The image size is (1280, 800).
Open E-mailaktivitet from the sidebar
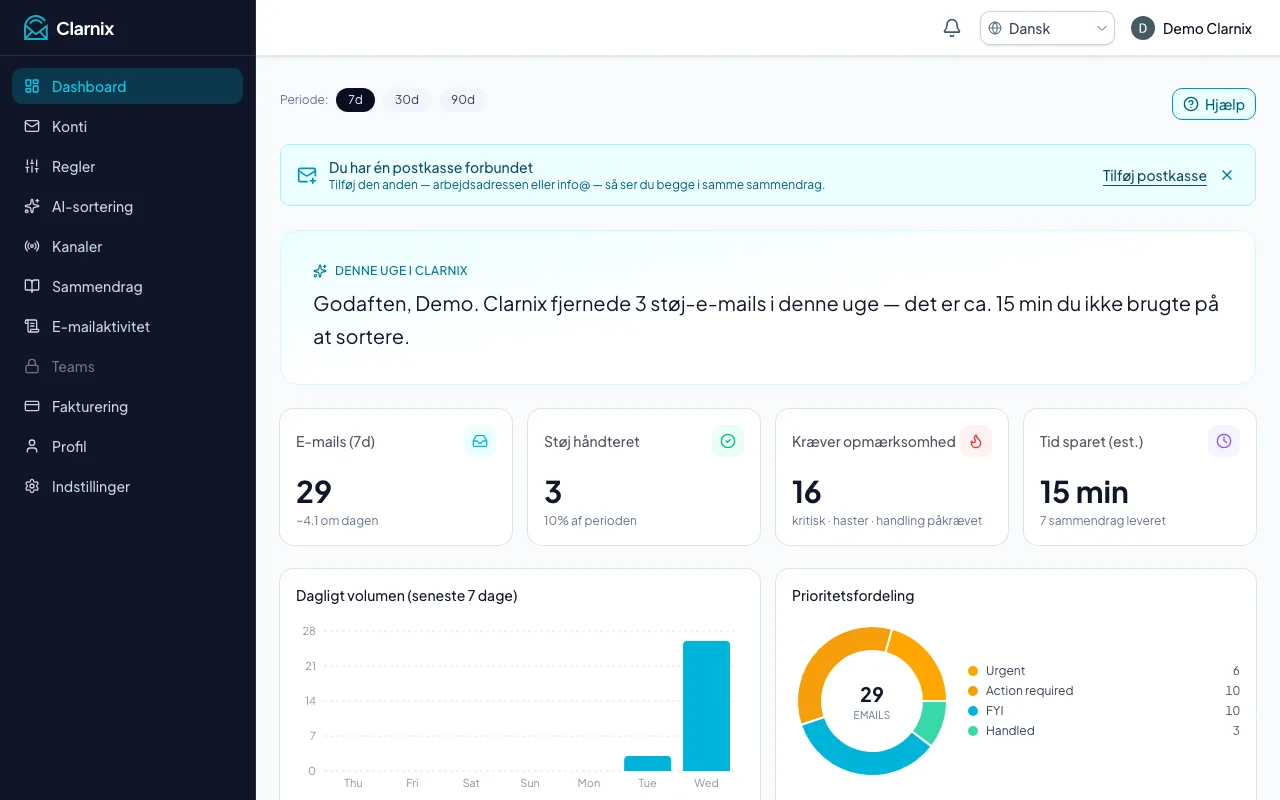127,326
